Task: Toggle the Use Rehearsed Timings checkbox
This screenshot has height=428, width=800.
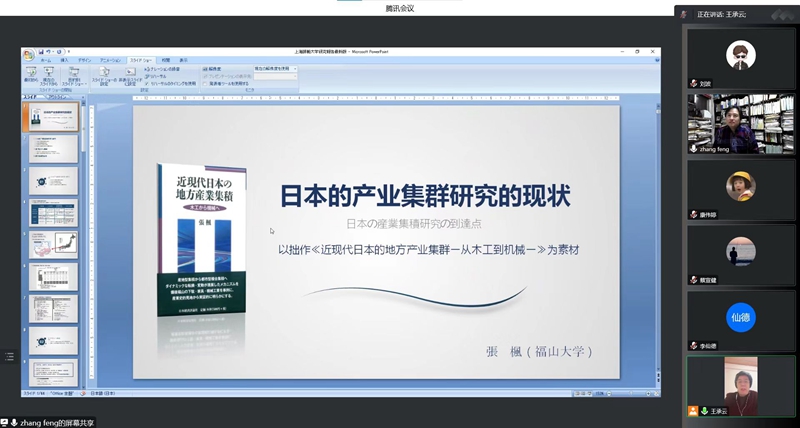Action: pyautogui.click(x=147, y=83)
